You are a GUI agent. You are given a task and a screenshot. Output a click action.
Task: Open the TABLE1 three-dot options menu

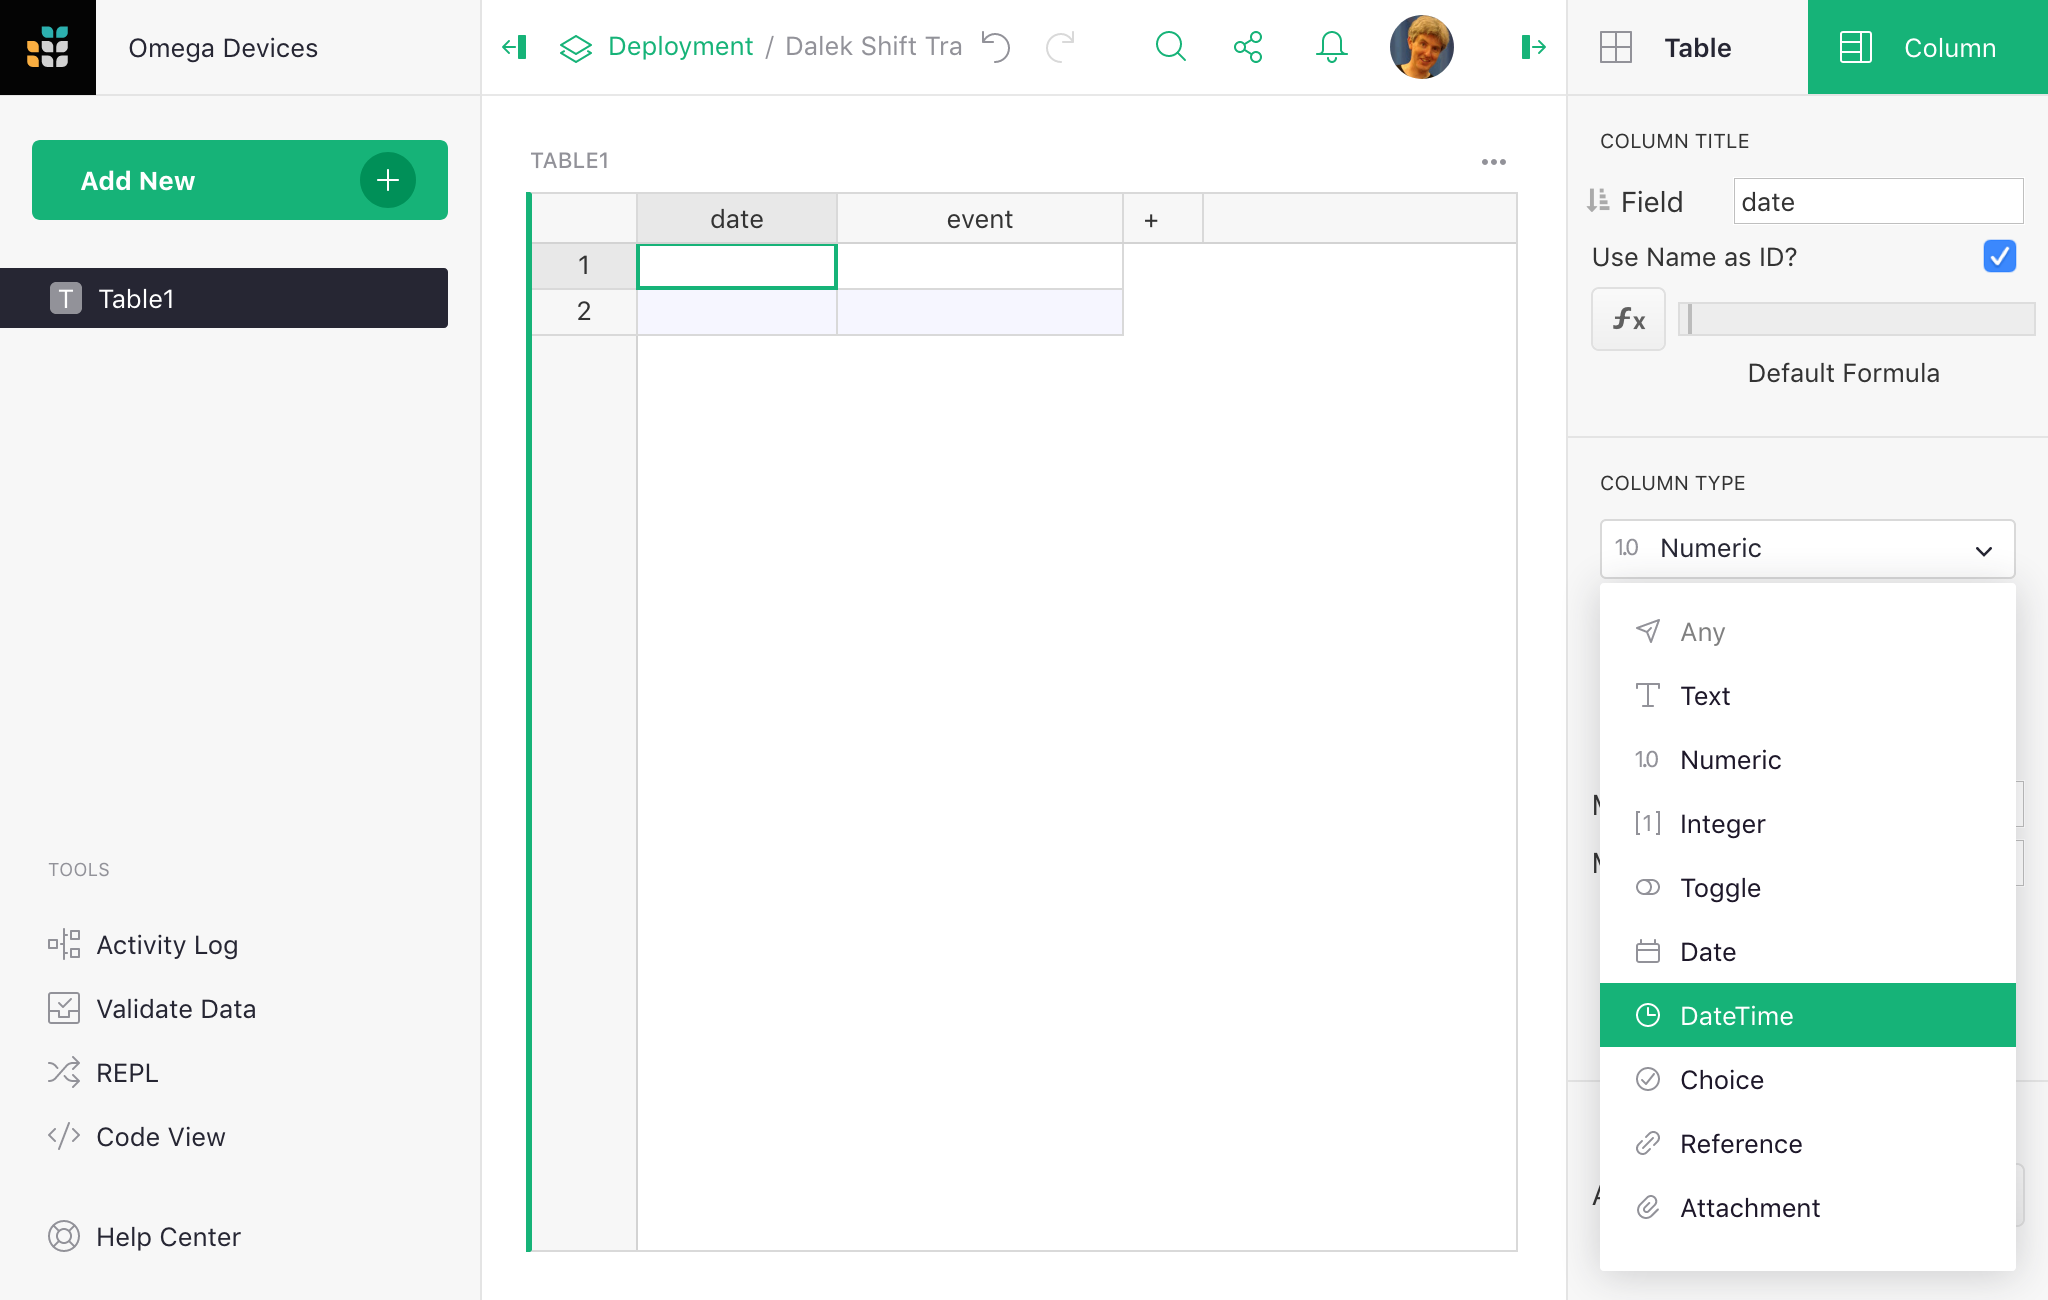coord(1493,162)
